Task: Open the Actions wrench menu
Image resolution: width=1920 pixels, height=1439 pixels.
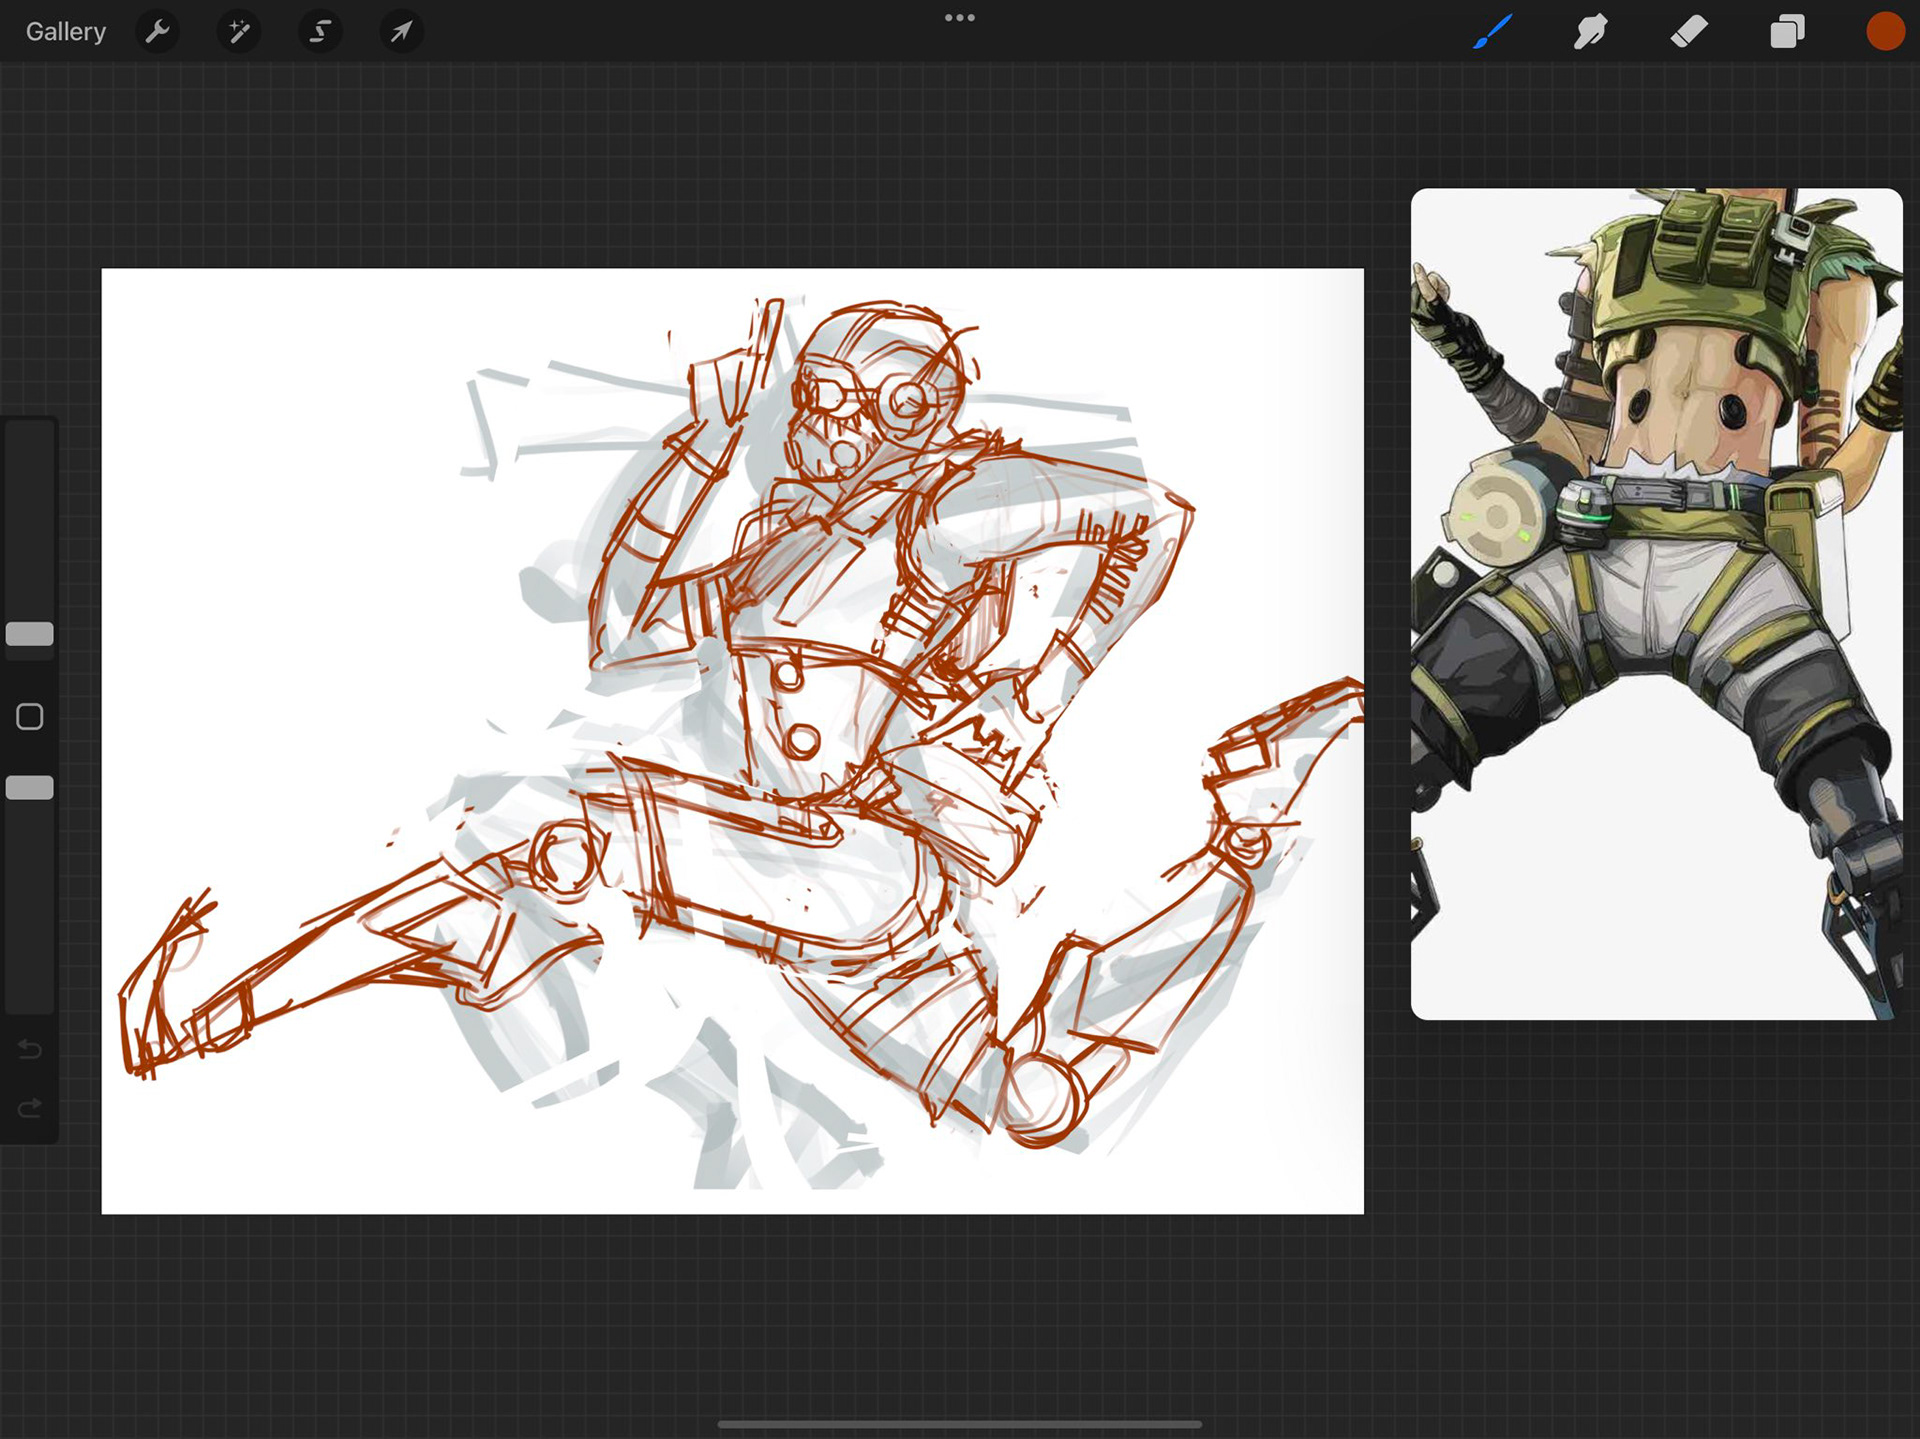Action: pyautogui.click(x=157, y=32)
